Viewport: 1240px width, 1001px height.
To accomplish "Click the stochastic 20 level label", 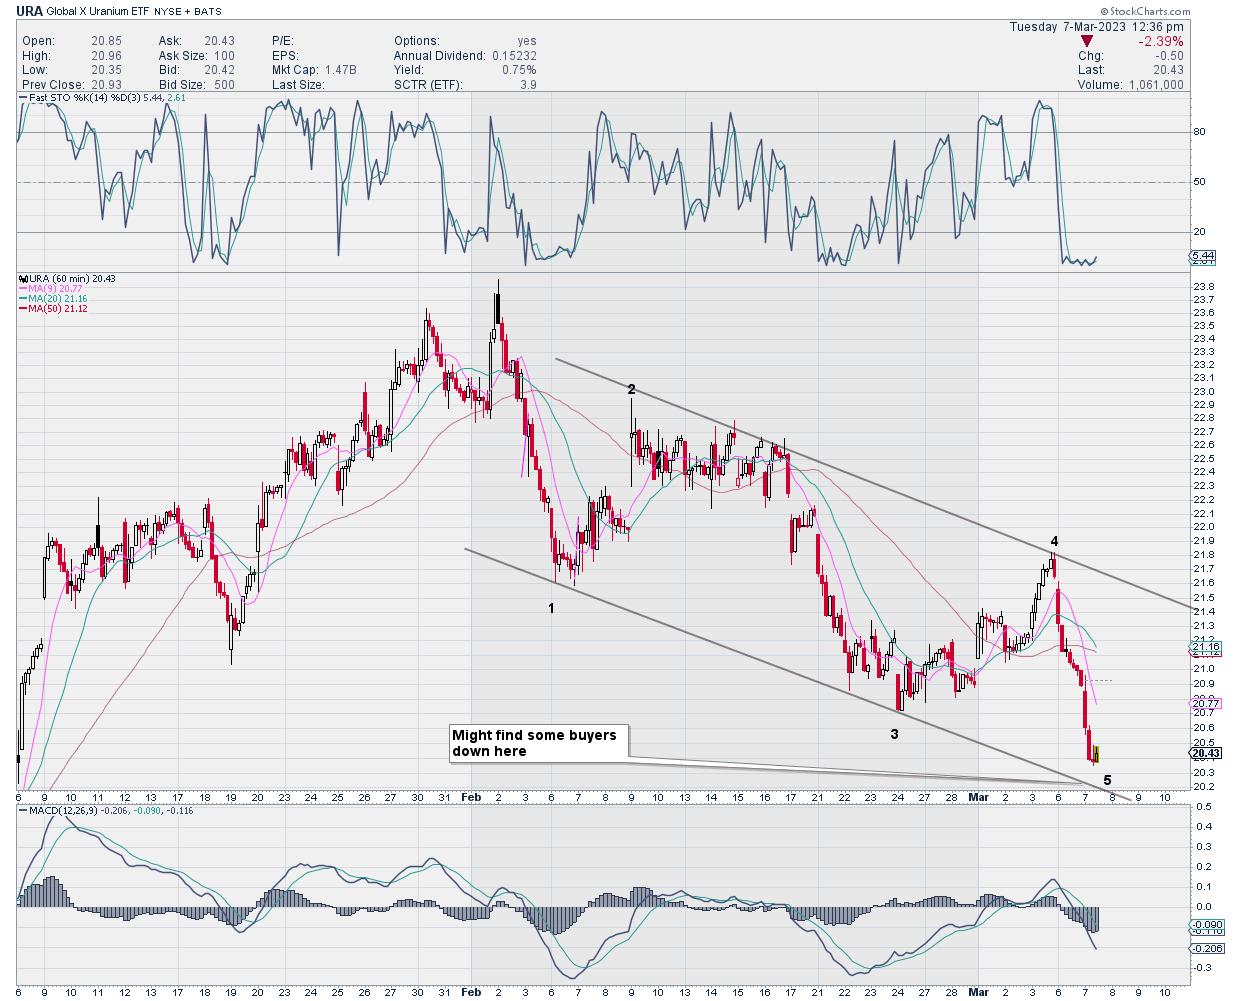I will [1199, 232].
